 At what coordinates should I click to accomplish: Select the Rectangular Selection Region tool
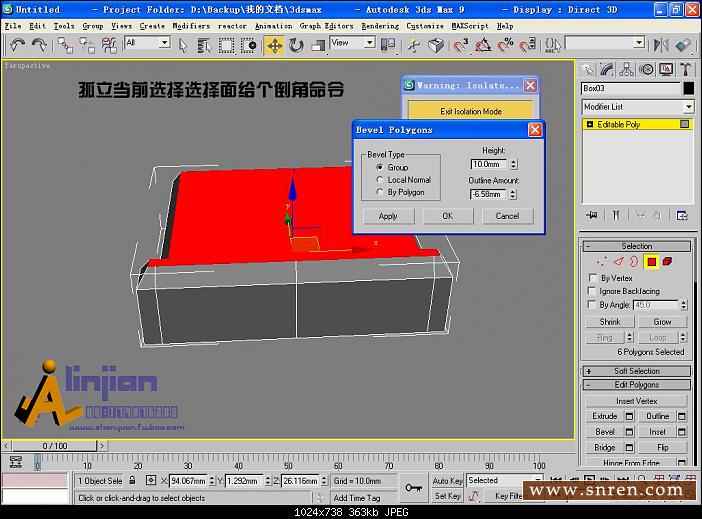226,45
